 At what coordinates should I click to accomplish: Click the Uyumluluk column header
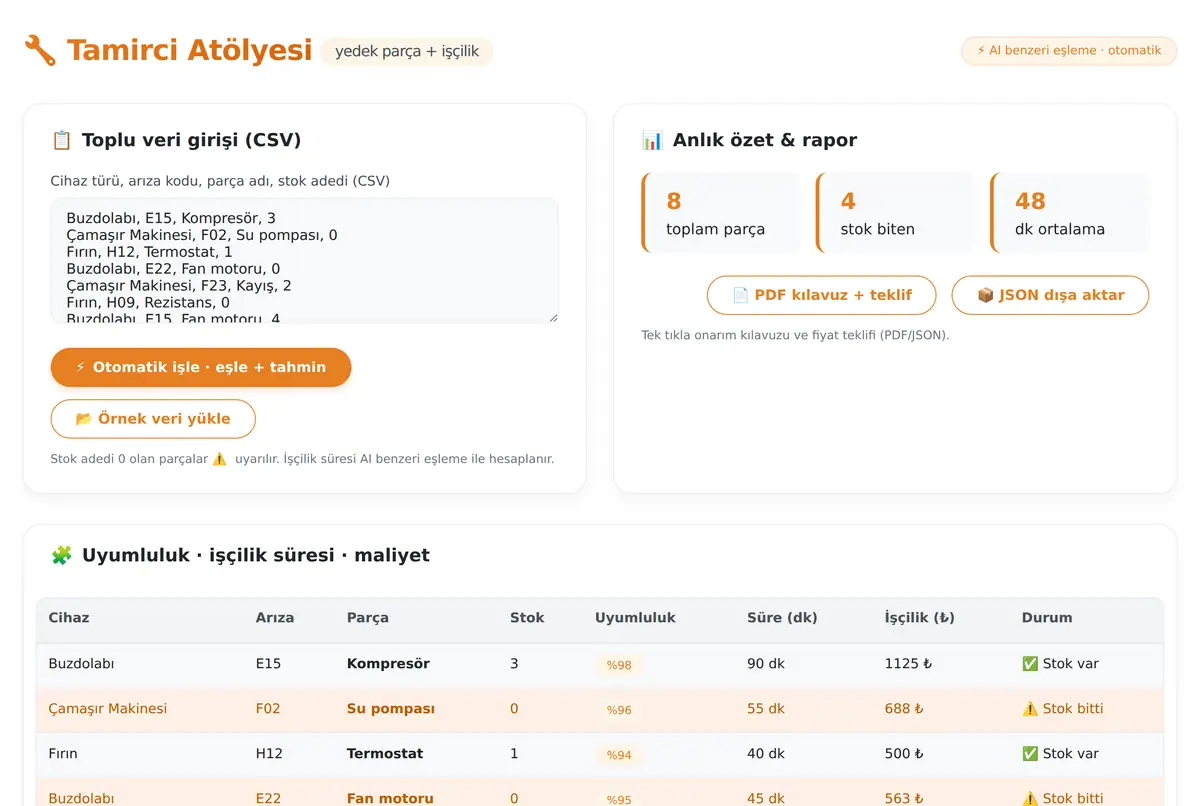(x=635, y=618)
